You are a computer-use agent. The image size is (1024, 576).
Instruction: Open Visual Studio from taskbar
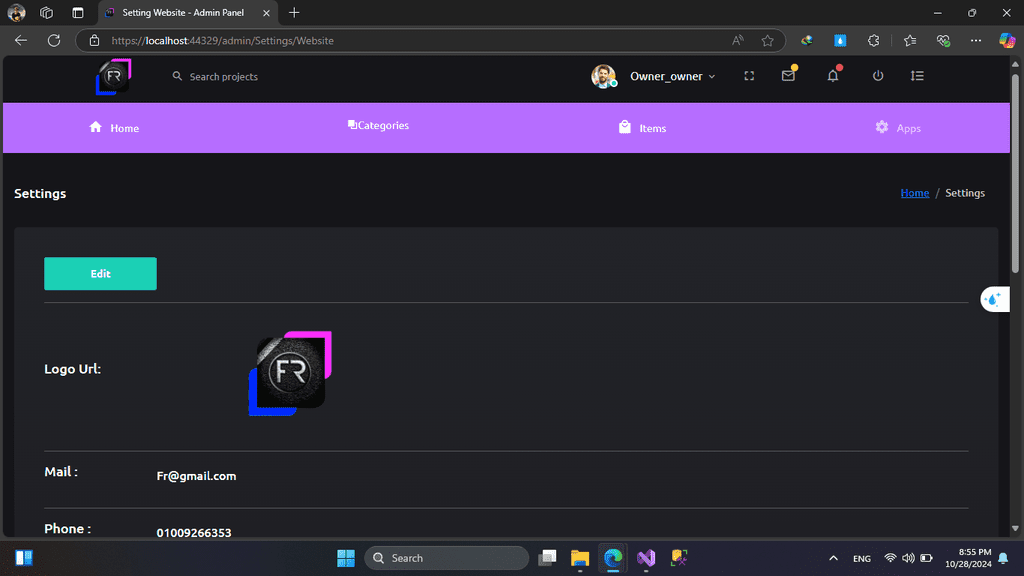click(646, 558)
